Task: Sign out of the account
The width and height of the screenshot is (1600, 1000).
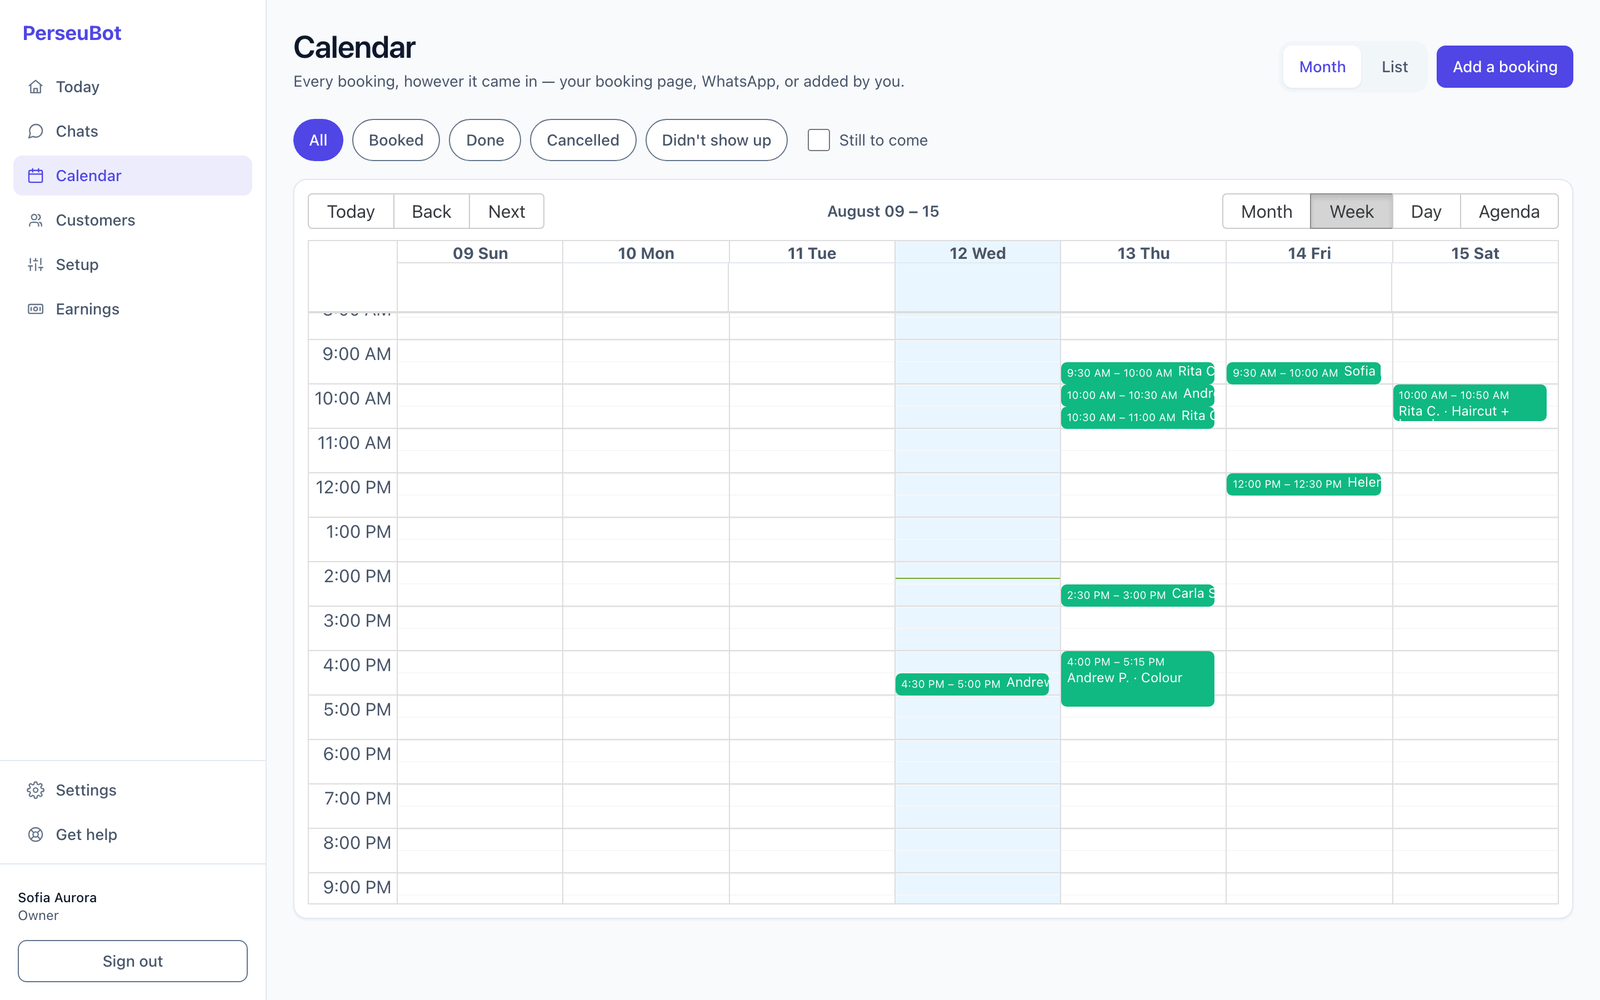Action: tap(133, 961)
